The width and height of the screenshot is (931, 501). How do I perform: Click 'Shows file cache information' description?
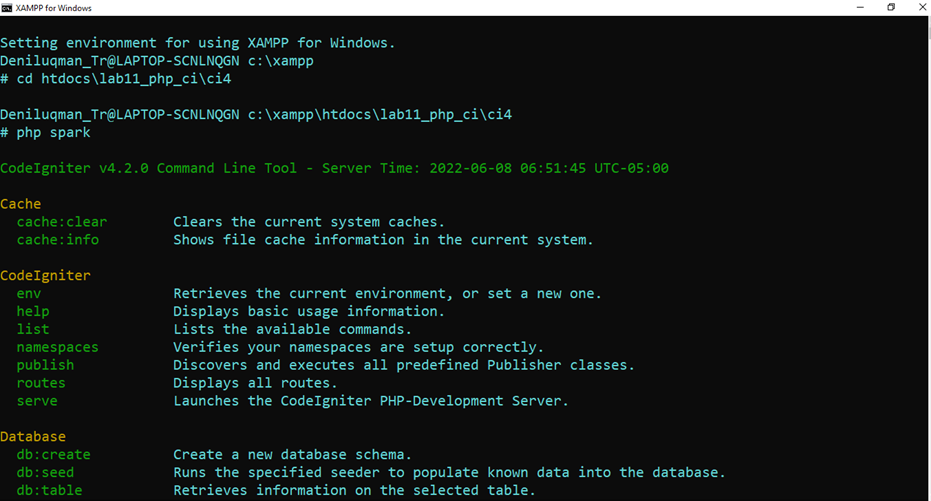(x=383, y=239)
